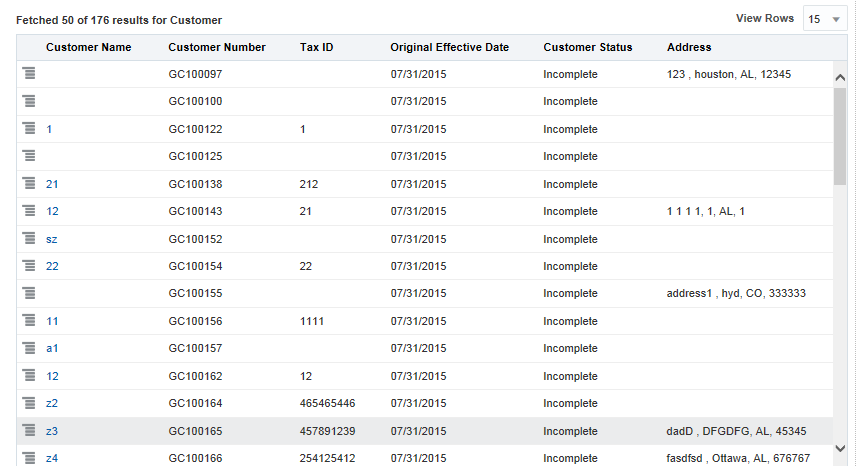Open customer link 11 for GC100156
This screenshot has width=859, height=475.
(x=52, y=321)
